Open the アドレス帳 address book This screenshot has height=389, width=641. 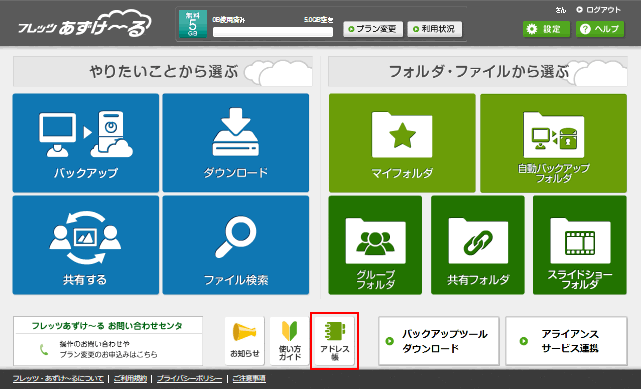(335, 341)
